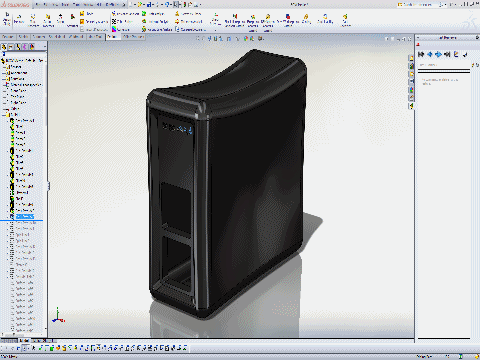Click the SolidWorks logo in the title bar
Screen dimensions: 480x360
click(x=15, y=5)
